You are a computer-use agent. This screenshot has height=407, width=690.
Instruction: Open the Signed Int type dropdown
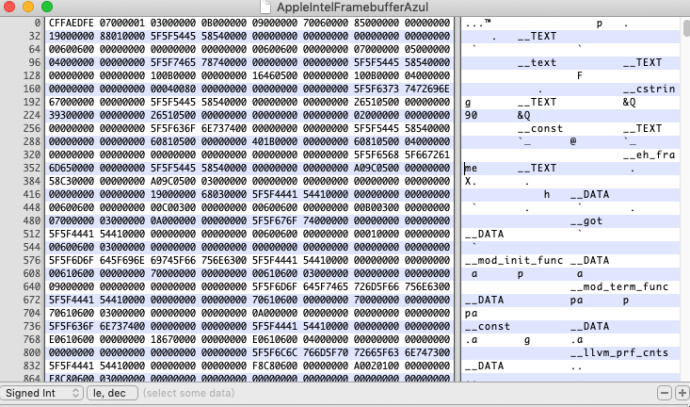coord(42,393)
